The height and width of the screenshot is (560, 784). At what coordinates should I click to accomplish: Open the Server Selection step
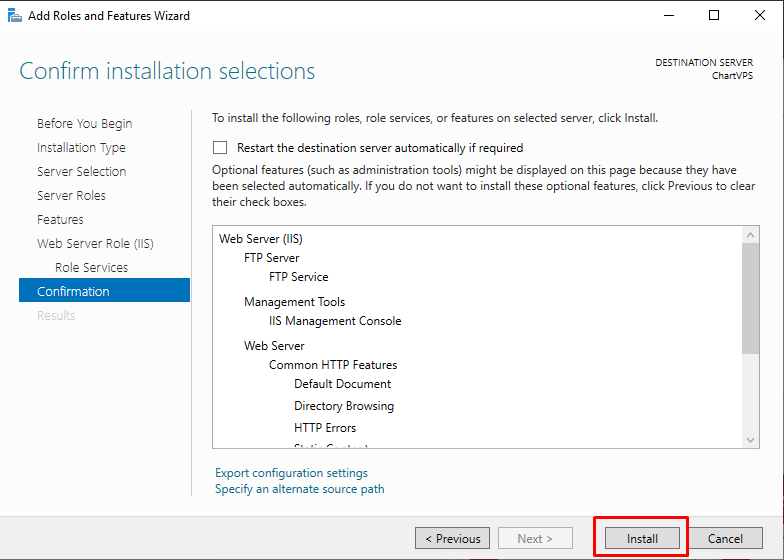pos(81,172)
